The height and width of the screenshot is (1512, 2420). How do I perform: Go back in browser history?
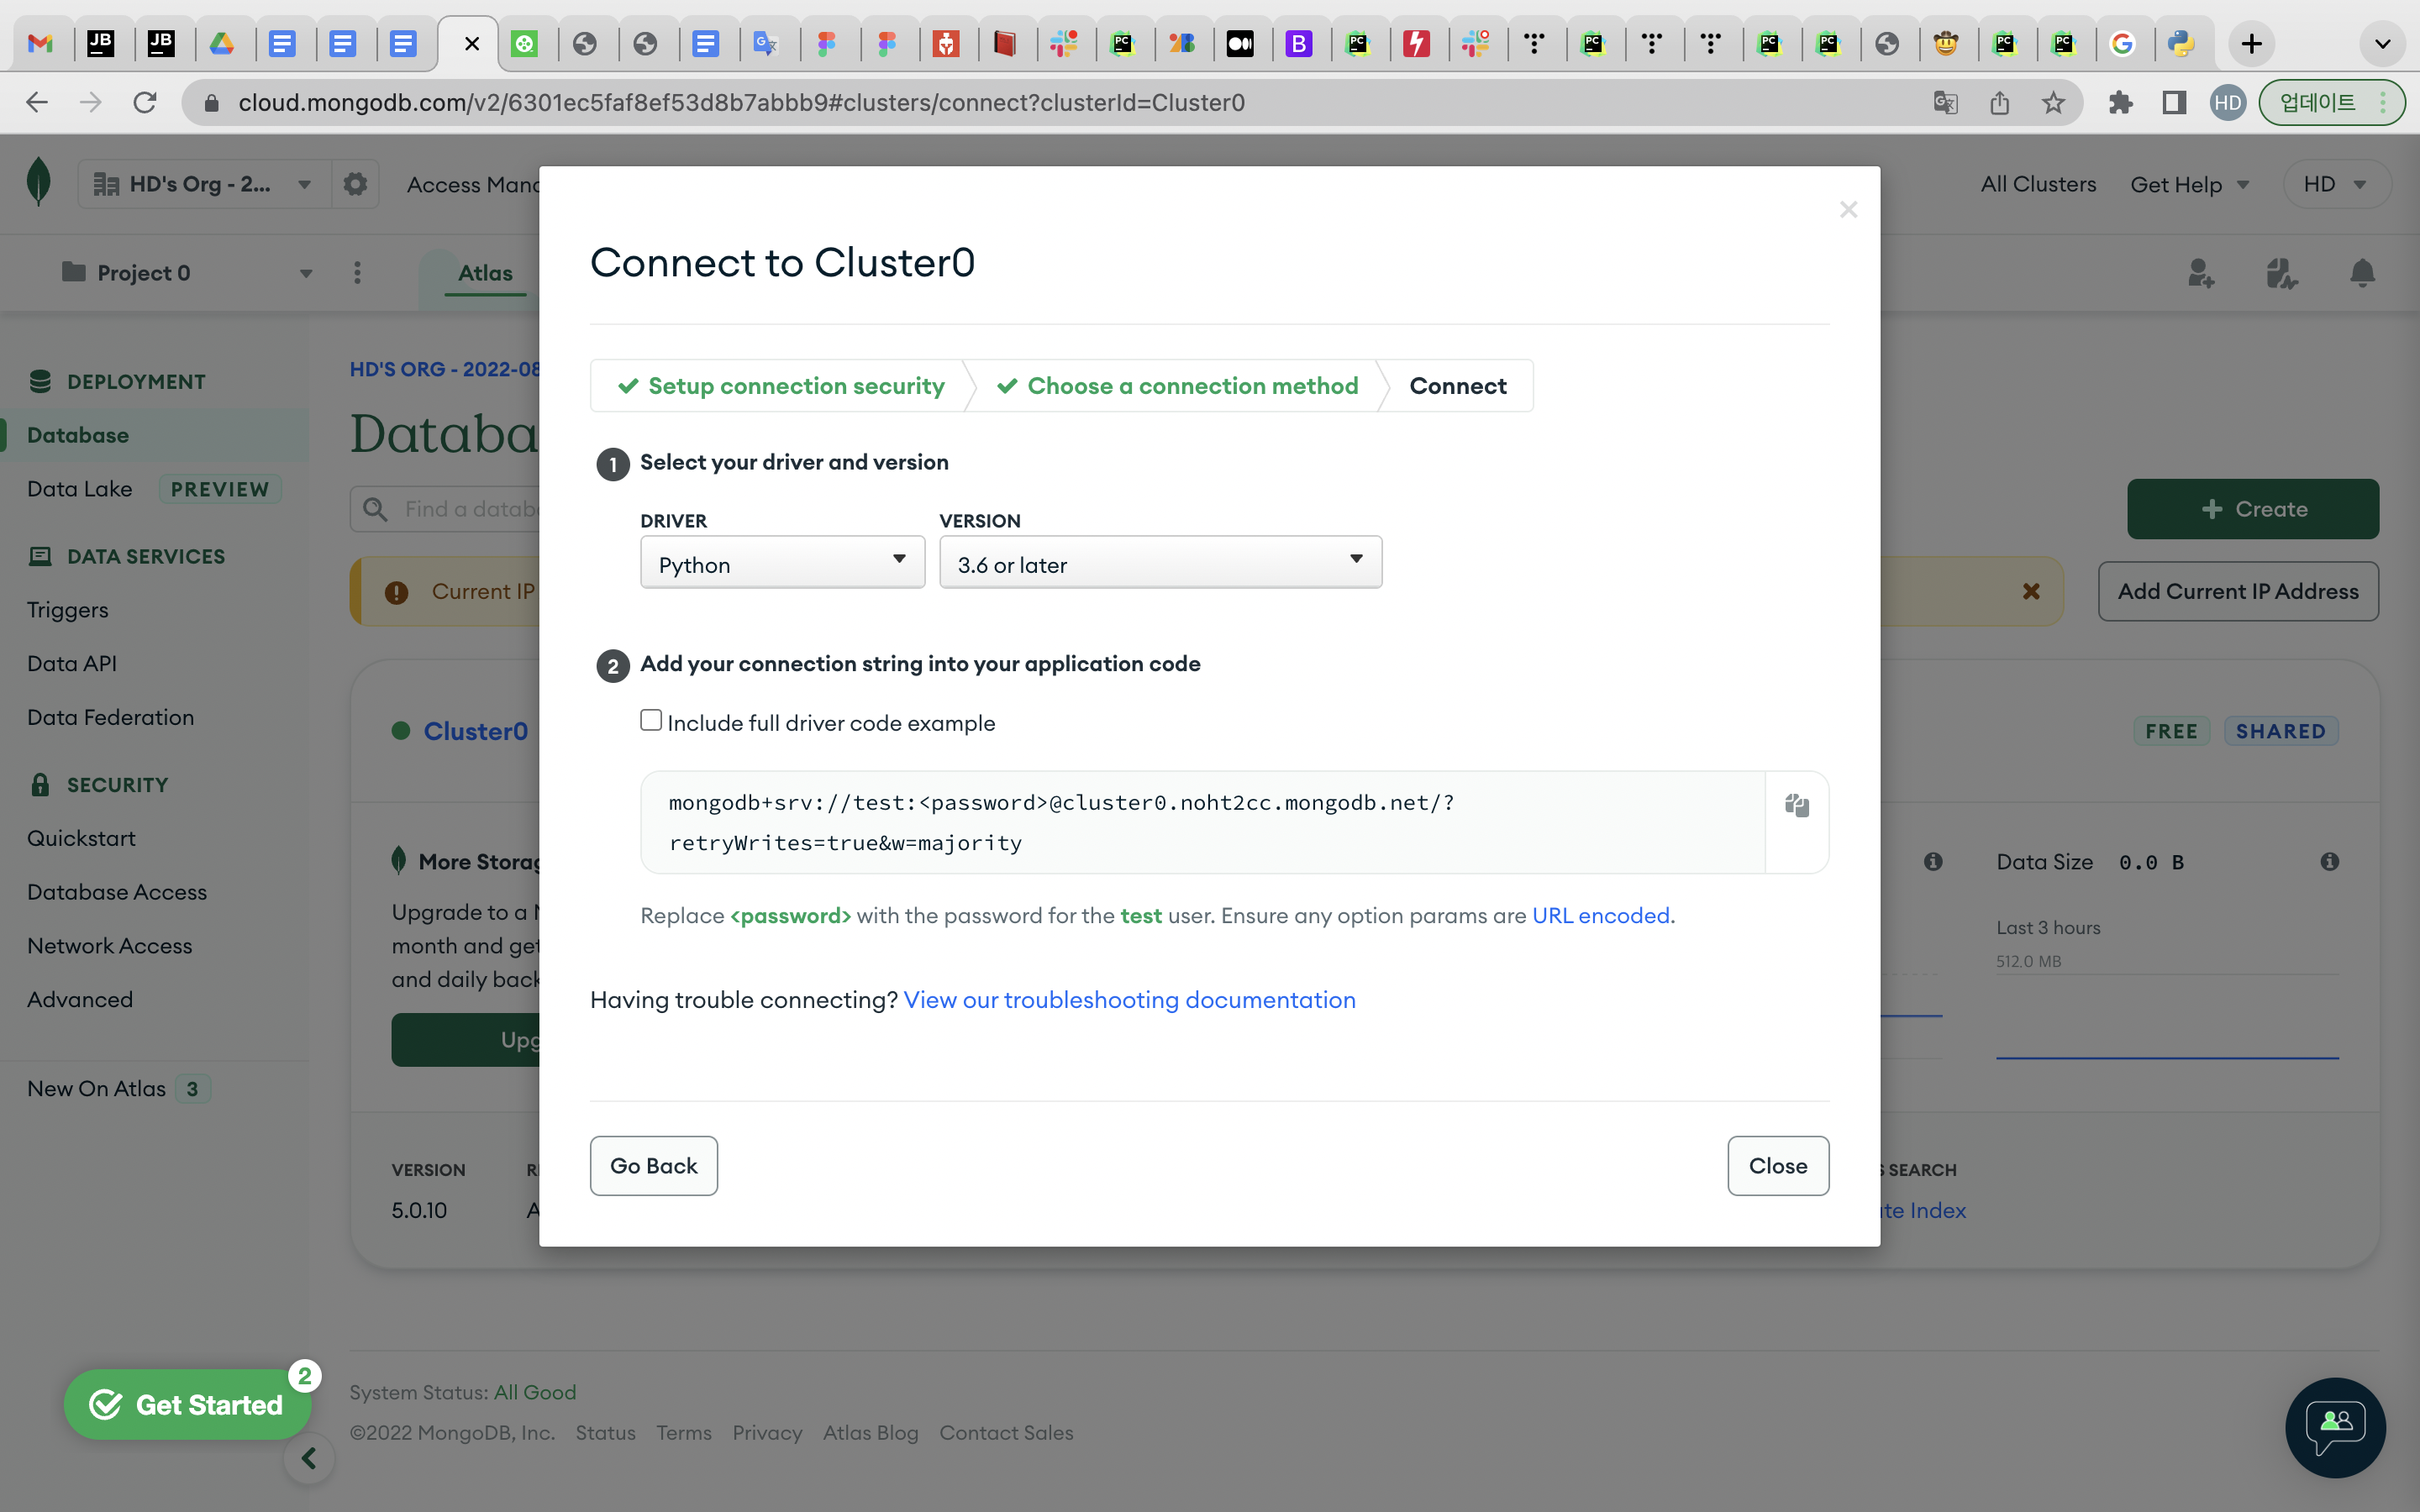tap(37, 102)
